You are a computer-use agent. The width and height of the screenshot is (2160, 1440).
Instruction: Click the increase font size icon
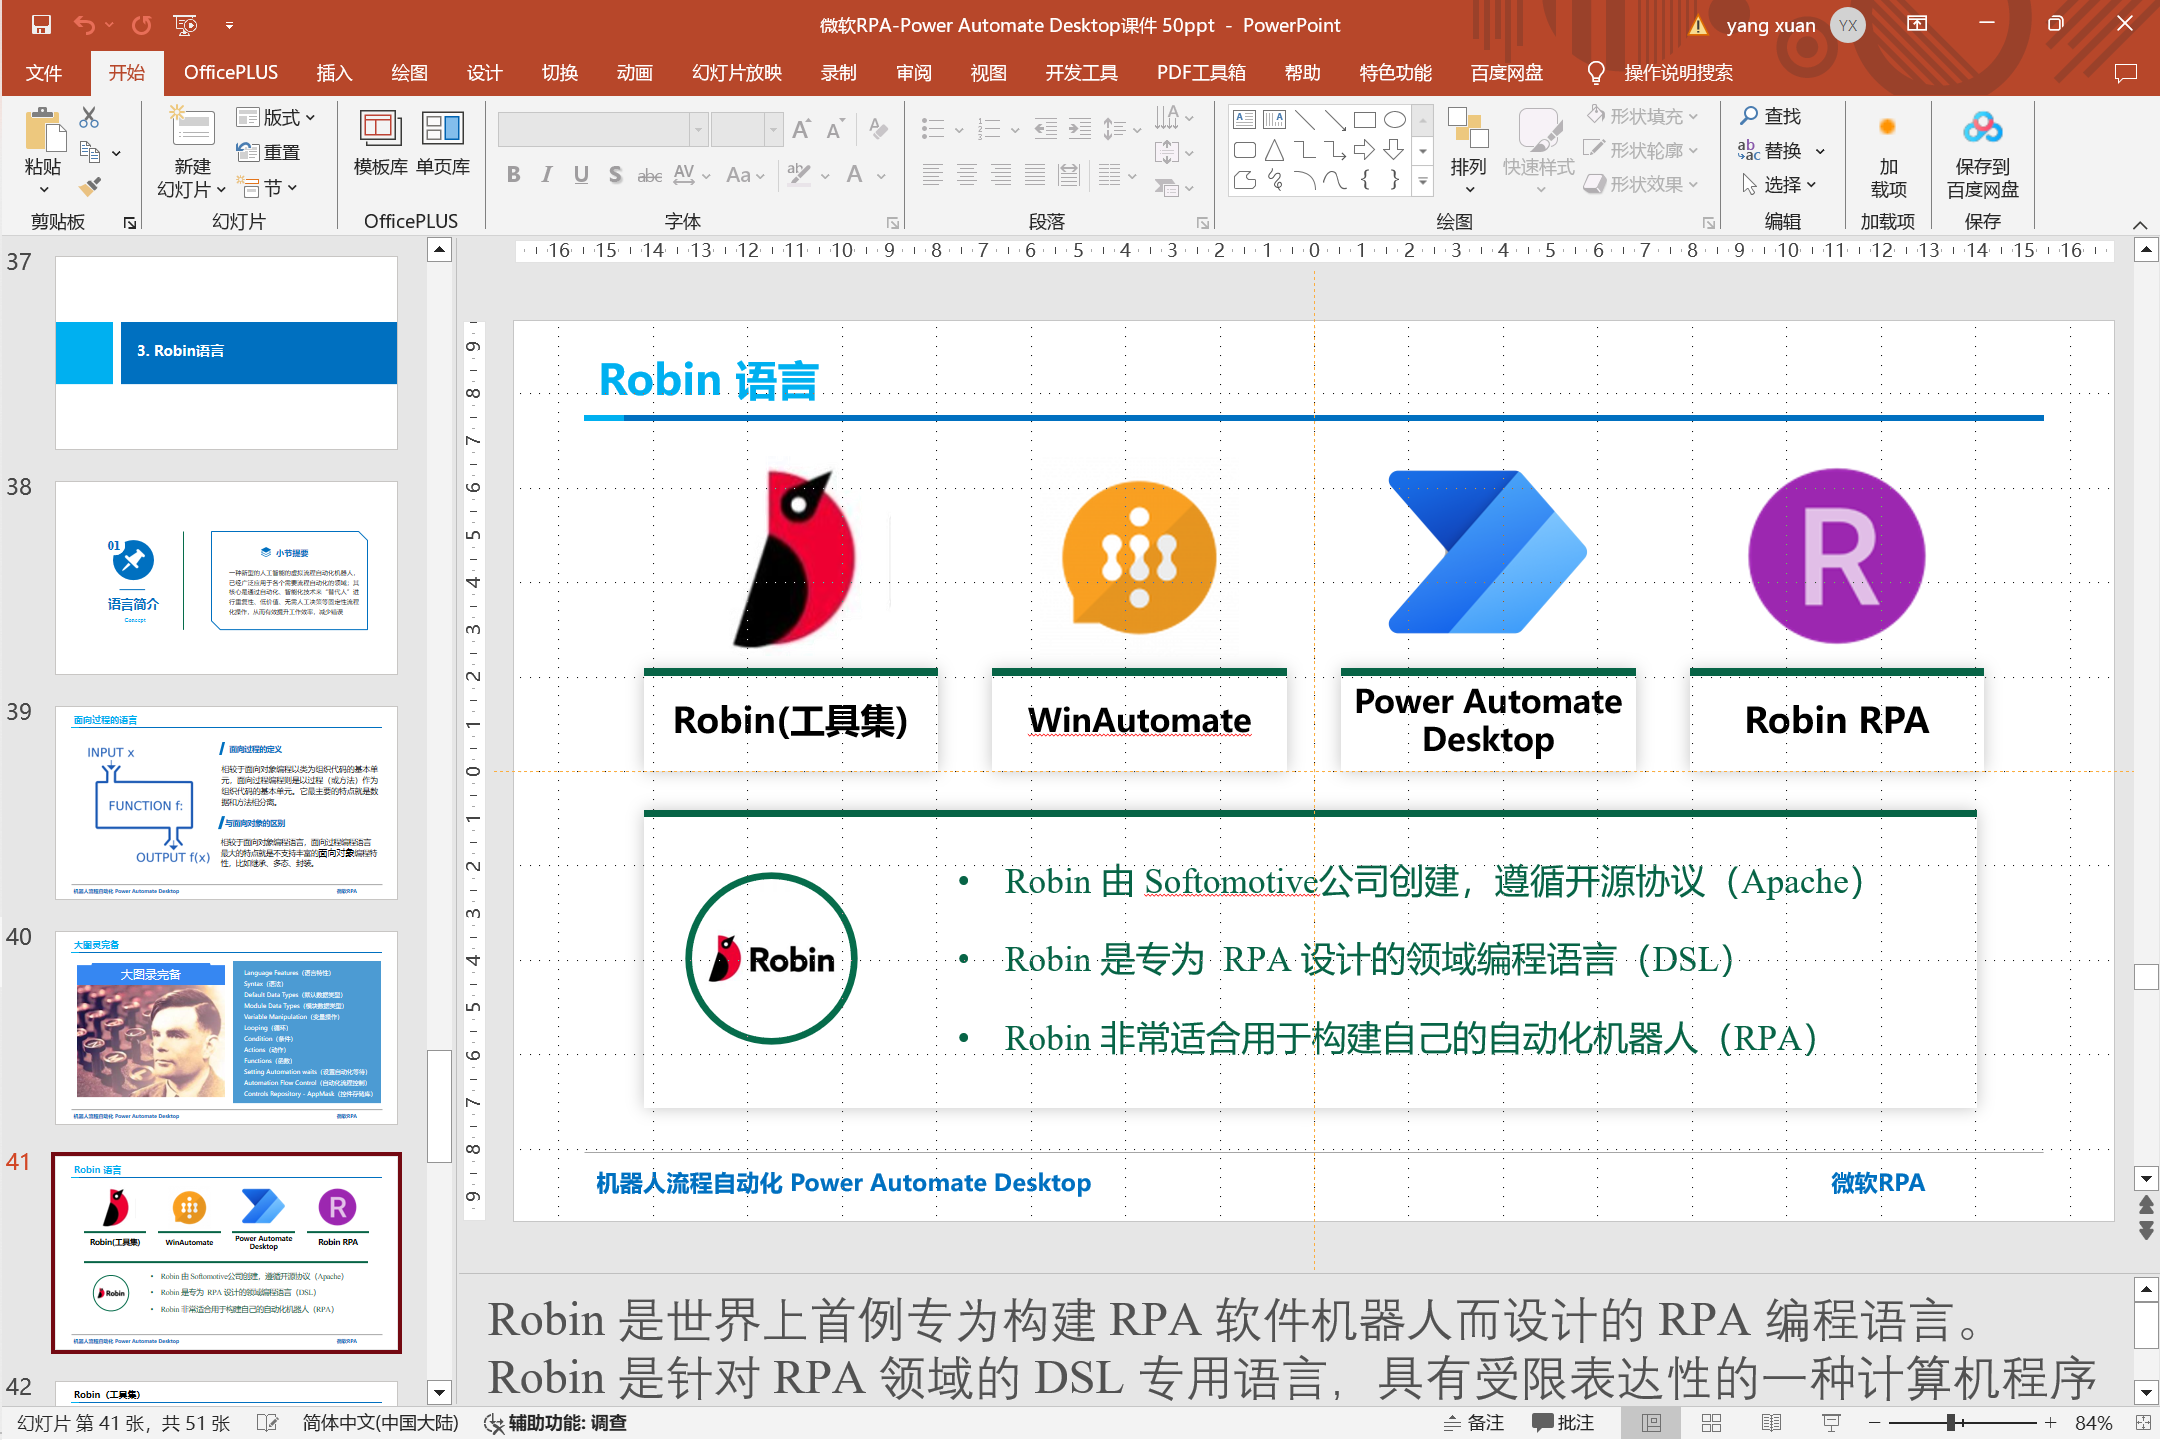(x=801, y=129)
